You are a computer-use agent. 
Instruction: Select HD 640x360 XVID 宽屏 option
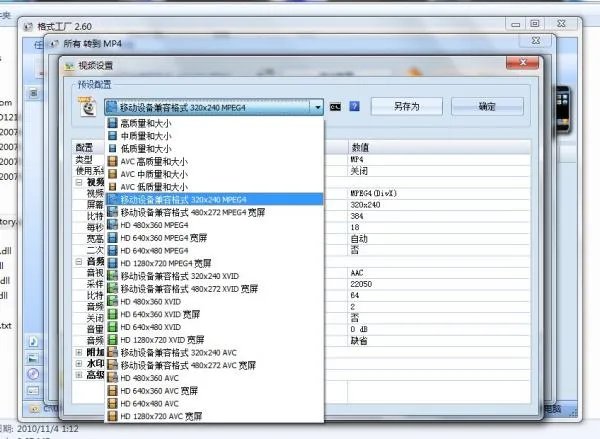tap(214, 314)
